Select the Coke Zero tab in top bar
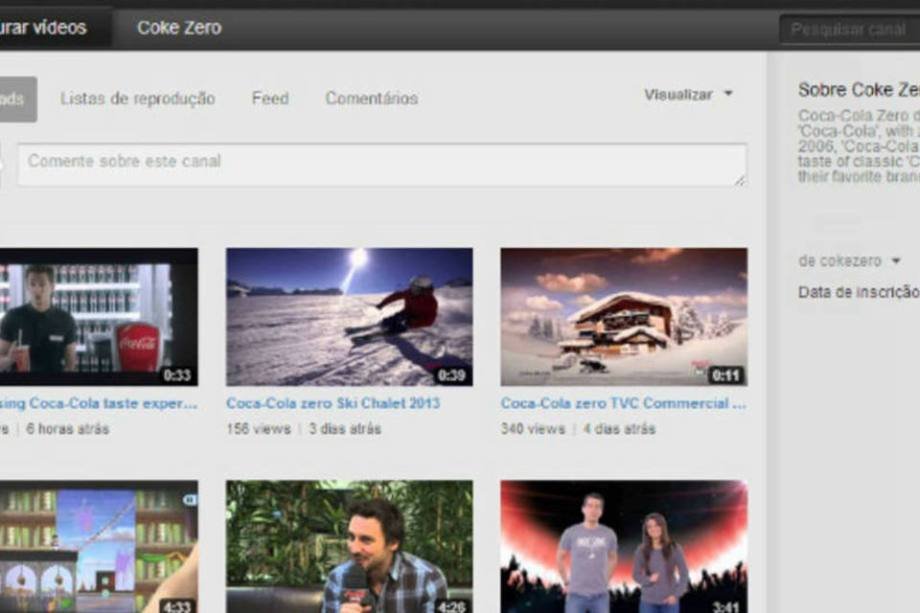Image resolution: width=920 pixels, height=613 pixels. tap(179, 28)
